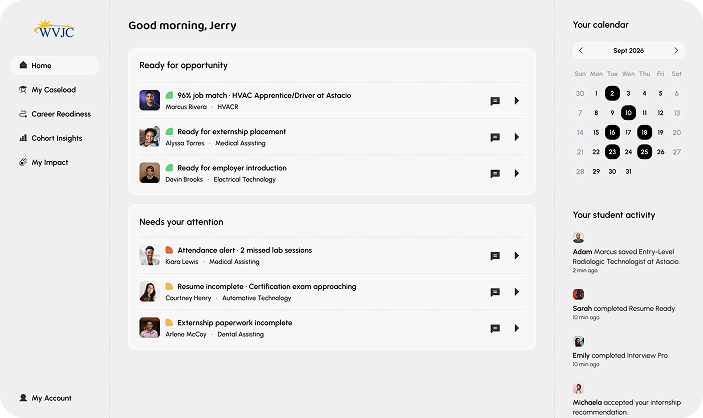Viewport: 703px width, 418px height.
Task: Click yellow status tag on Resume incomplete
Action: click(169, 286)
